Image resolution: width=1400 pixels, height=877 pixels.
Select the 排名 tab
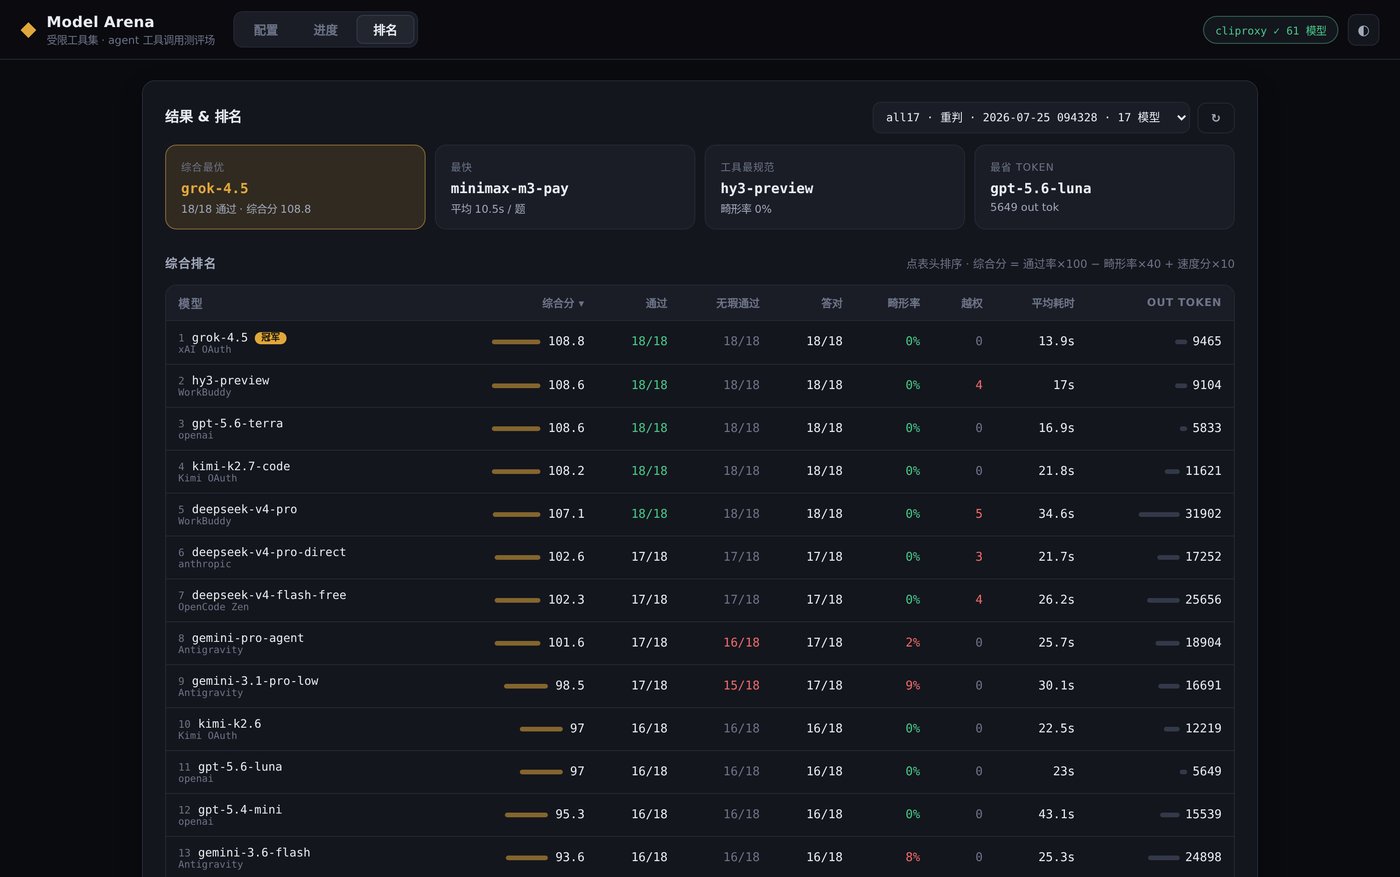click(x=385, y=30)
